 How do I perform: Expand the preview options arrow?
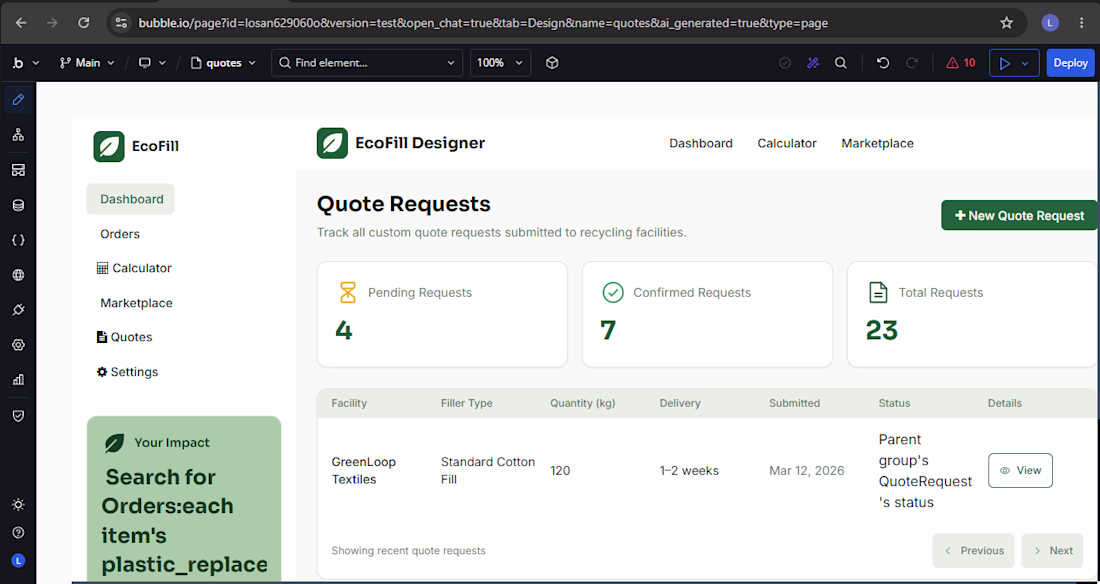coord(1026,63)
